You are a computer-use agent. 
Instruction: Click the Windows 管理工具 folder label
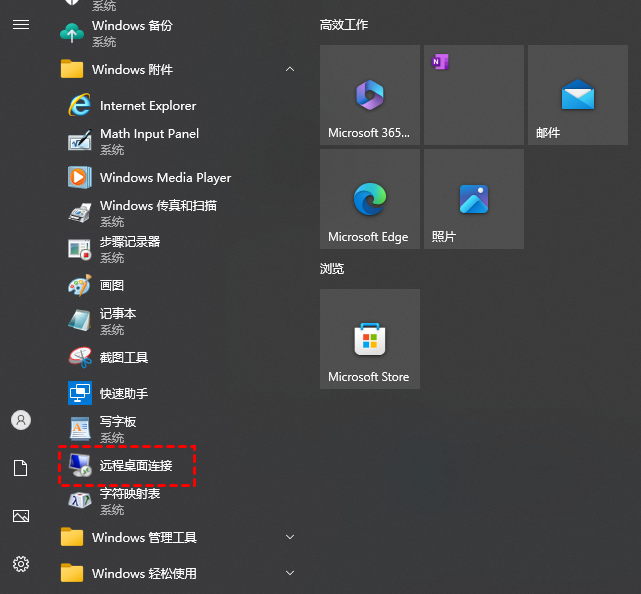click(x=144, y=538)
